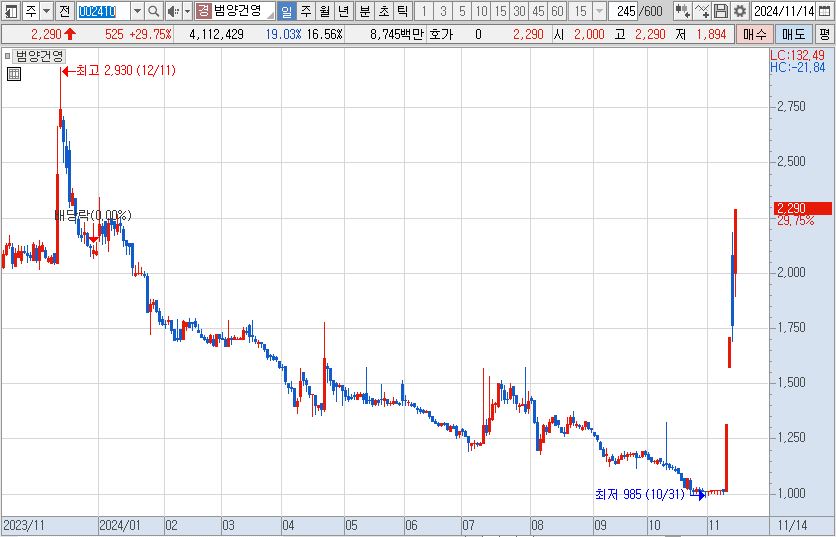Click the 매도 sell button
The height and width of the screenshot is (537, 836).
(x=793, y=35)
